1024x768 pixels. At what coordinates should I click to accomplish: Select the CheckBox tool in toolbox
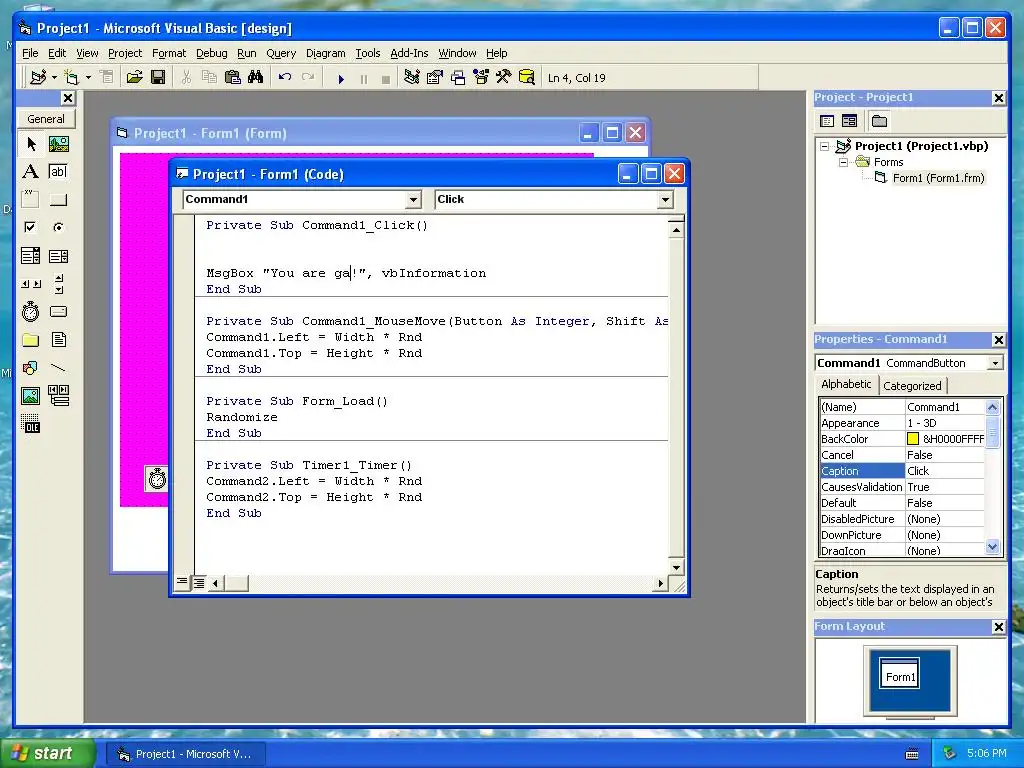[x=31, y=227]
